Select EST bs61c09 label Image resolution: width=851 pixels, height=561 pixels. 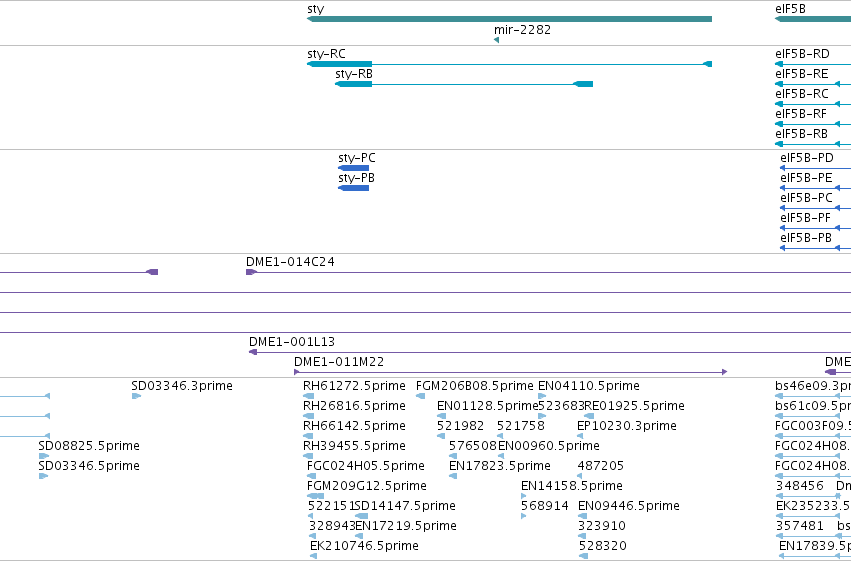click(813, 406)
